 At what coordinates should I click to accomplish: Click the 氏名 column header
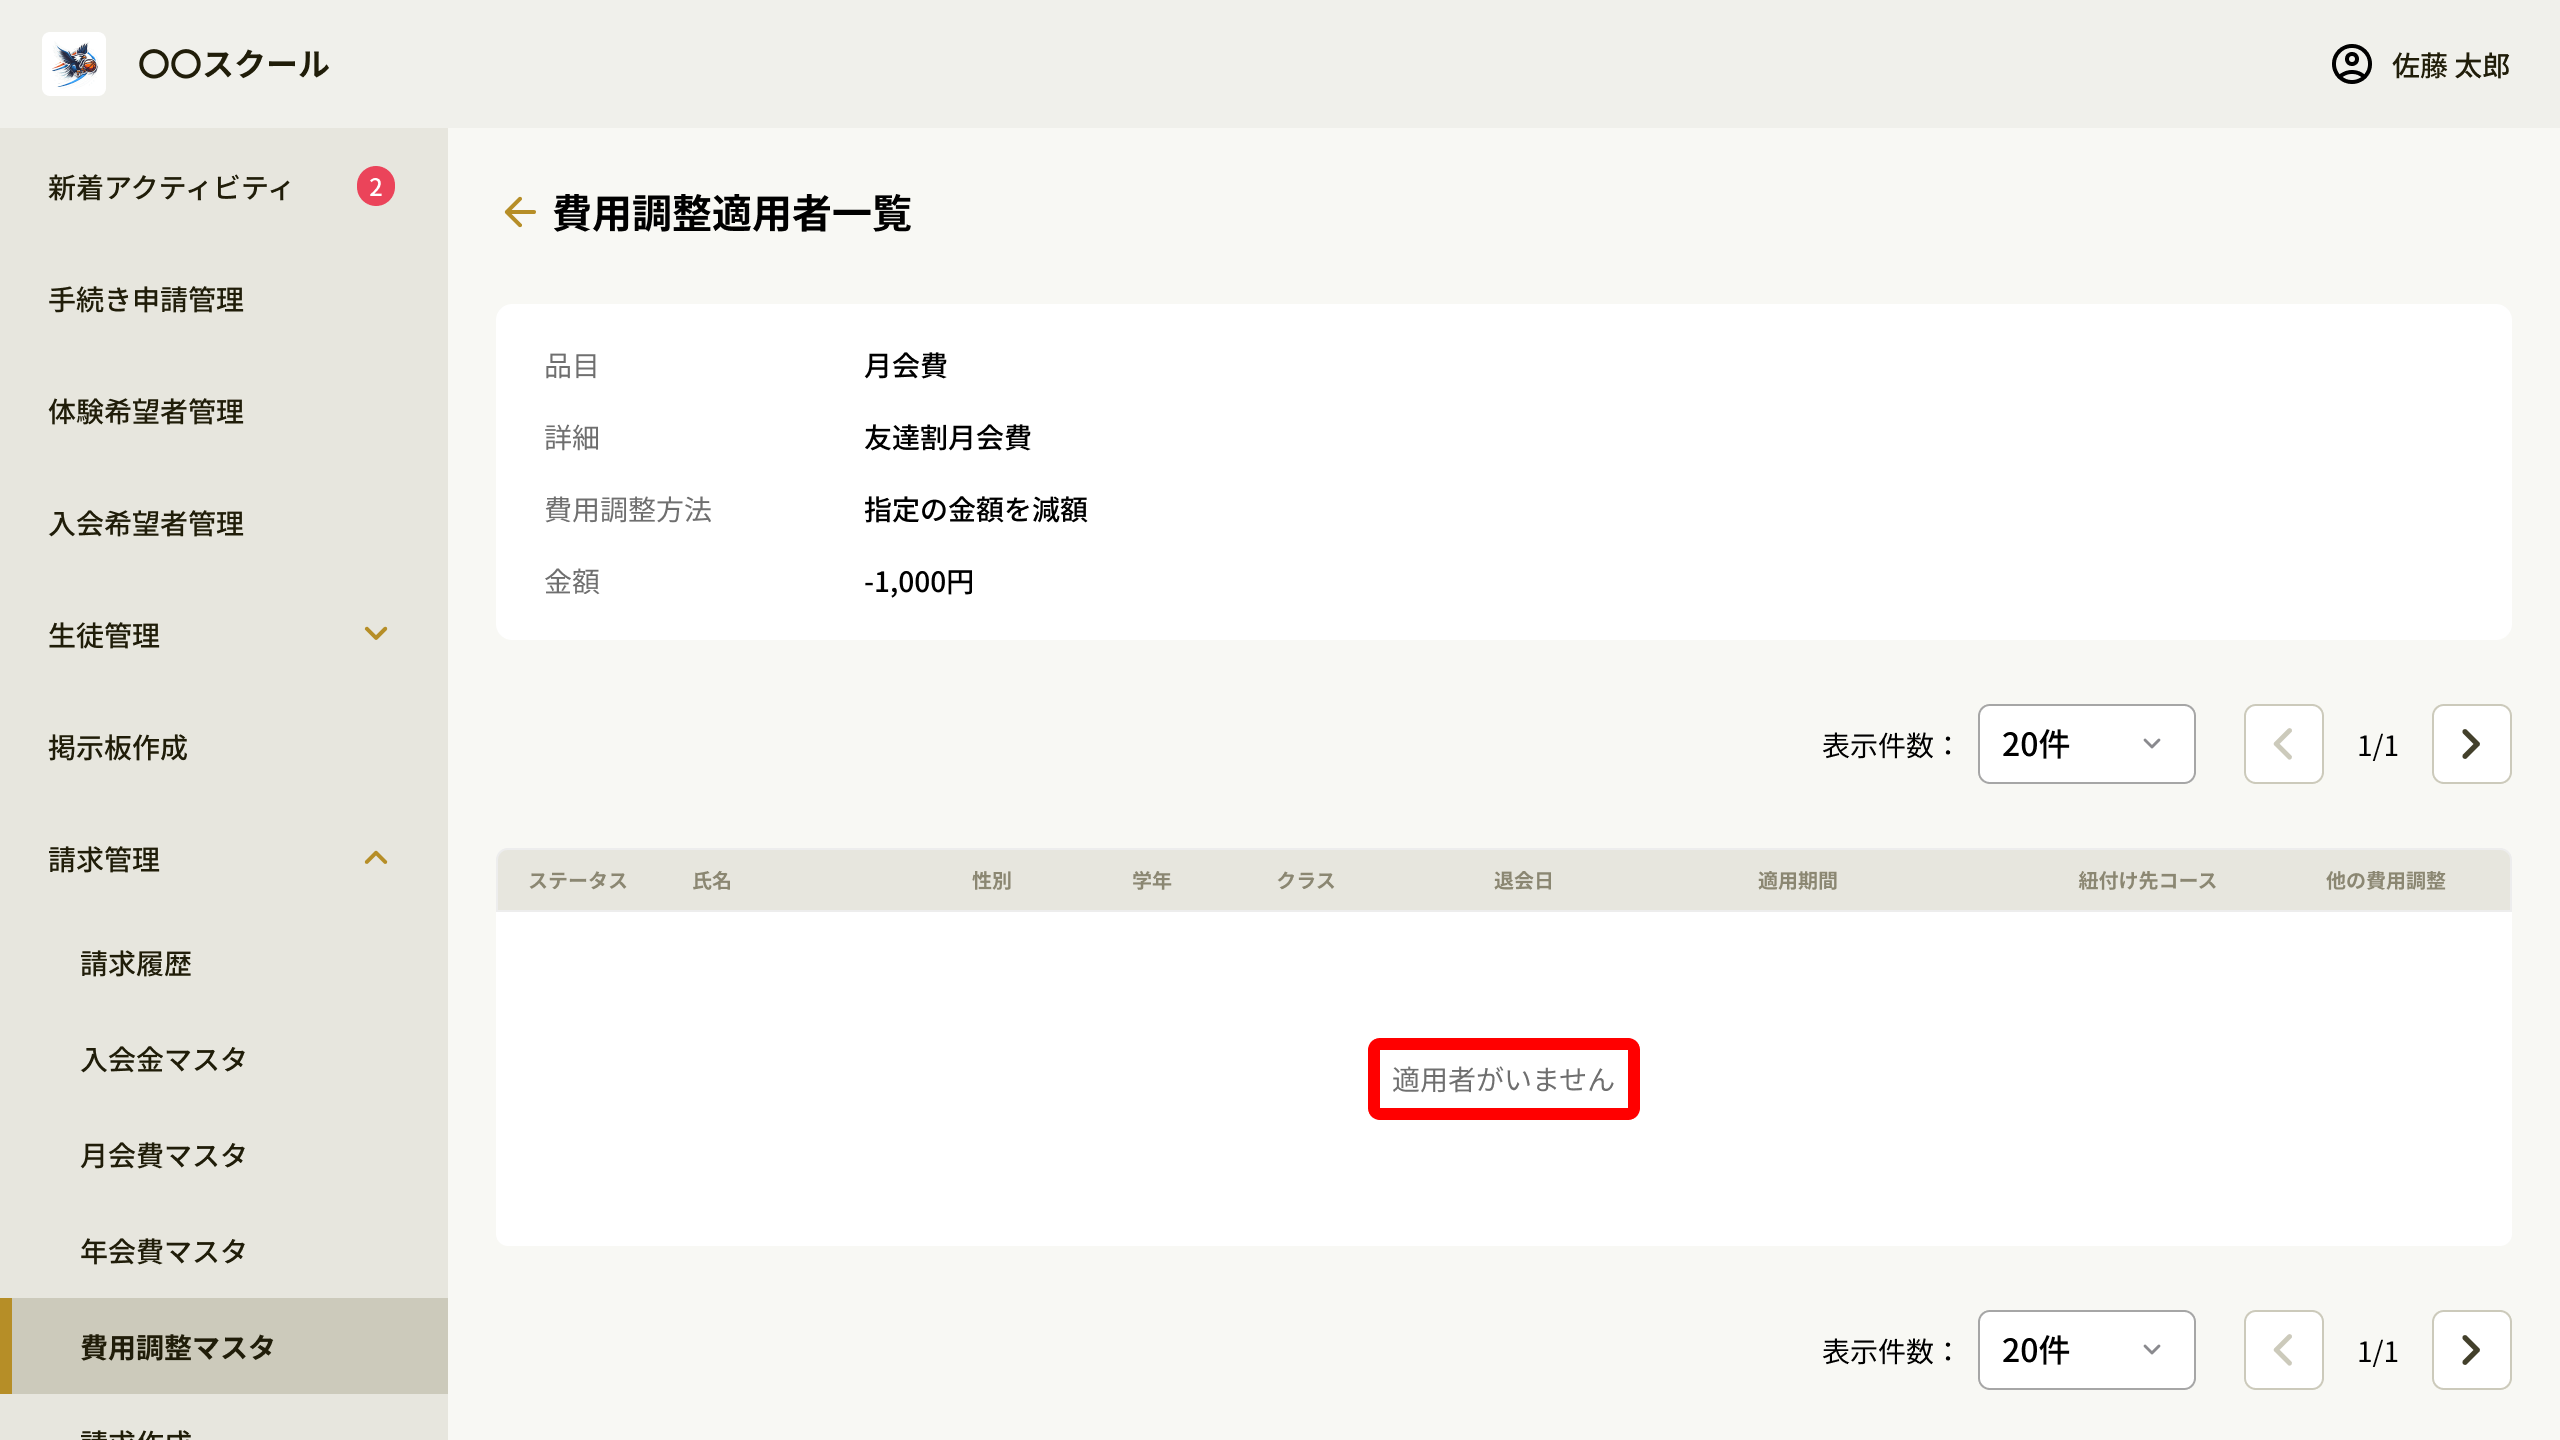coord(712,880)
